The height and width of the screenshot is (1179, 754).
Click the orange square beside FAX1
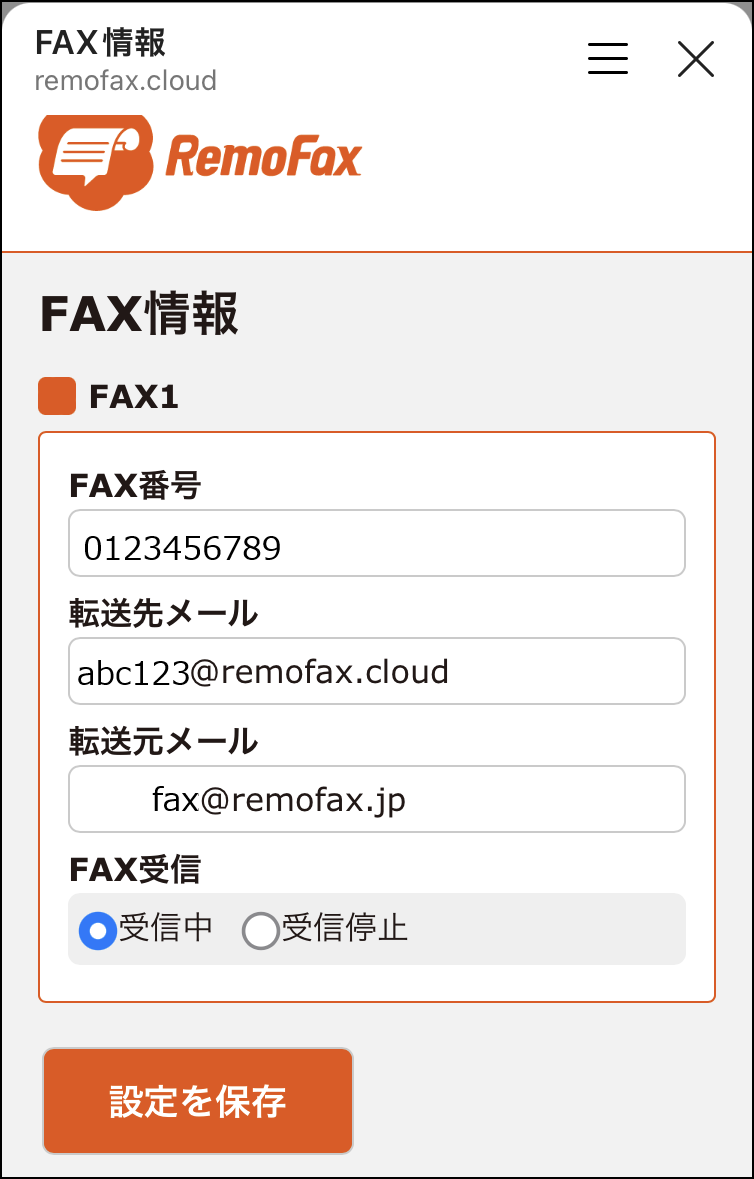pyautogui.click(x=57, y=396)
